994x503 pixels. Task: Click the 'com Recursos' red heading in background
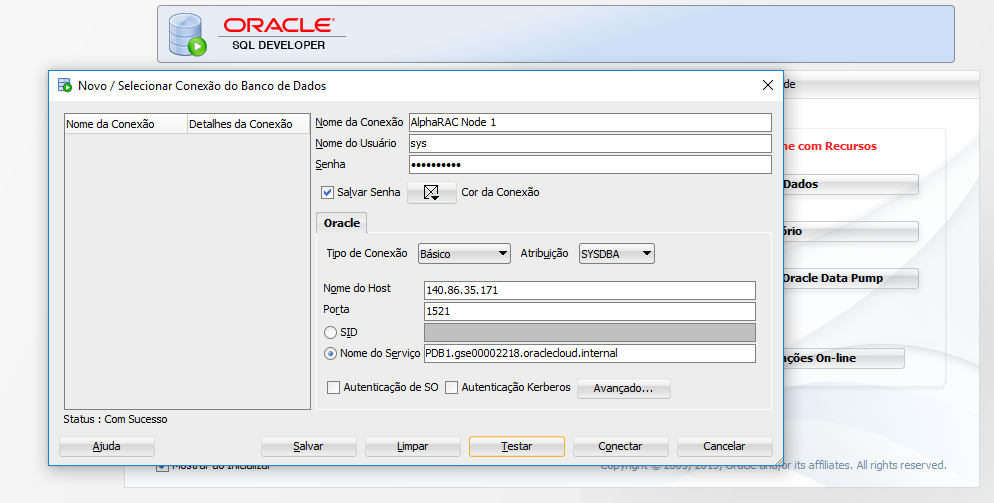[830, 146]
